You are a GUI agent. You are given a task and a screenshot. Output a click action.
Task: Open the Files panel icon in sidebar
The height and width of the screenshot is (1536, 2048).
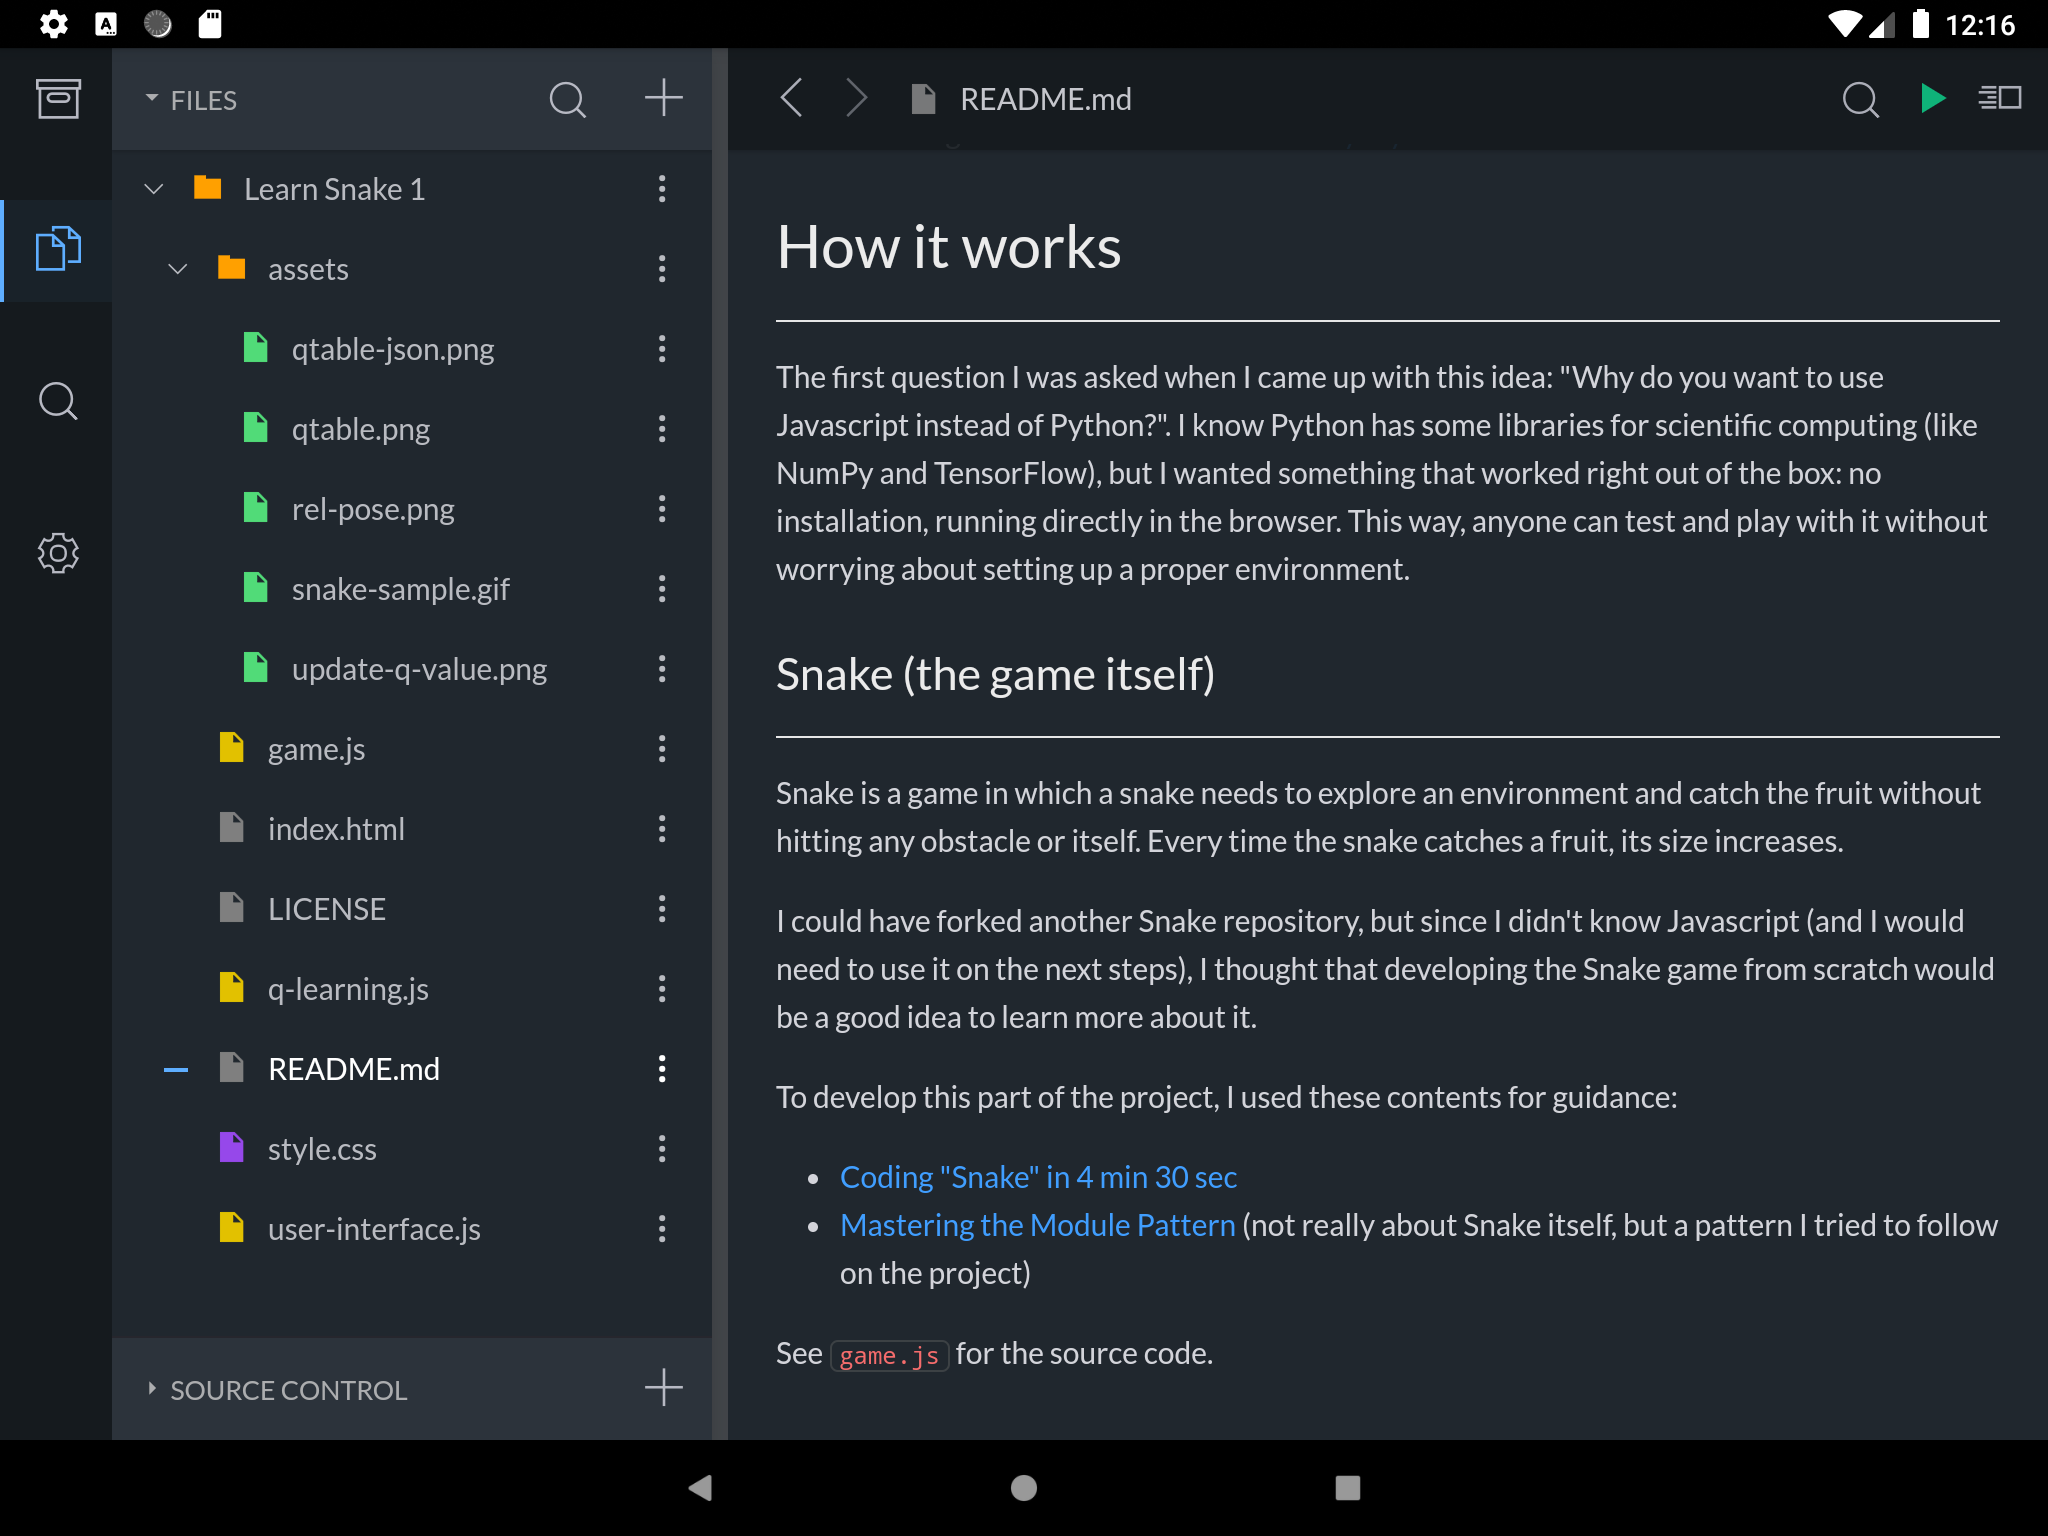(58, 247)
